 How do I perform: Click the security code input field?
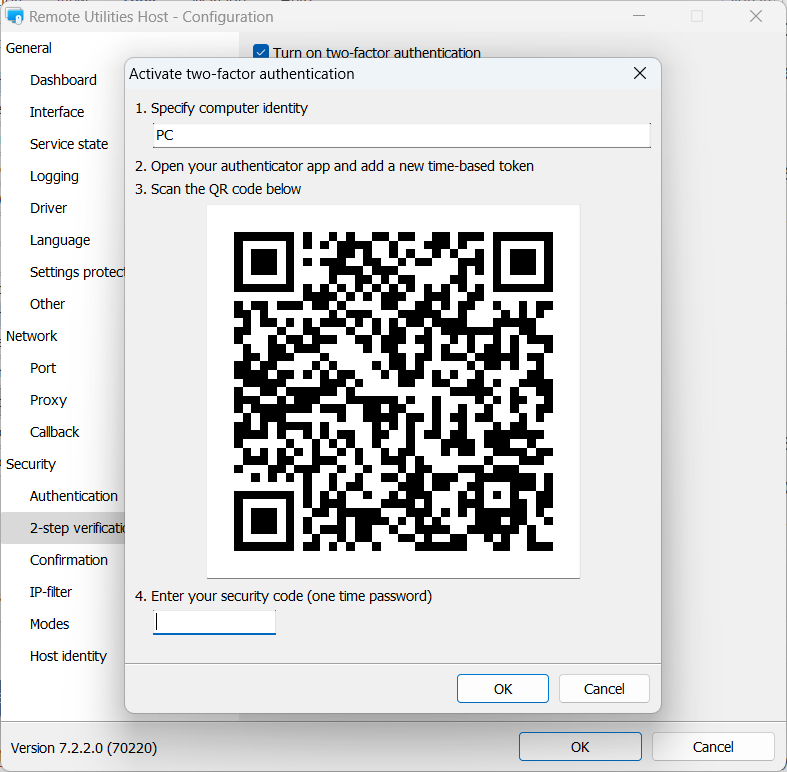pos(214,622)
